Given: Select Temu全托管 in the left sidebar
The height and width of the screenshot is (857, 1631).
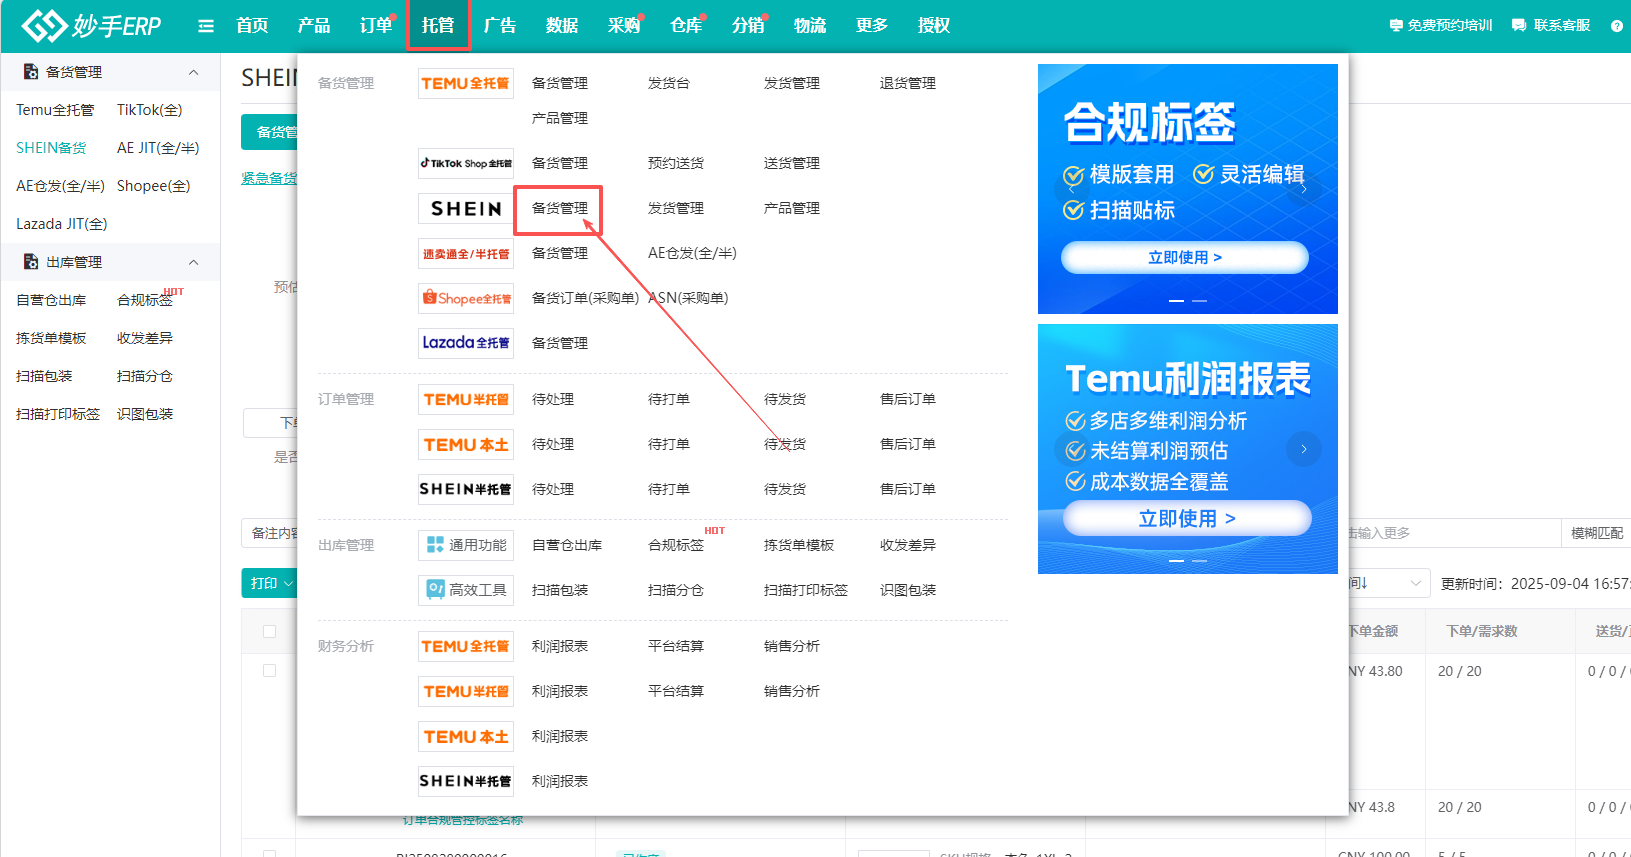Looking at the screenshot, I should coord(55,110).
